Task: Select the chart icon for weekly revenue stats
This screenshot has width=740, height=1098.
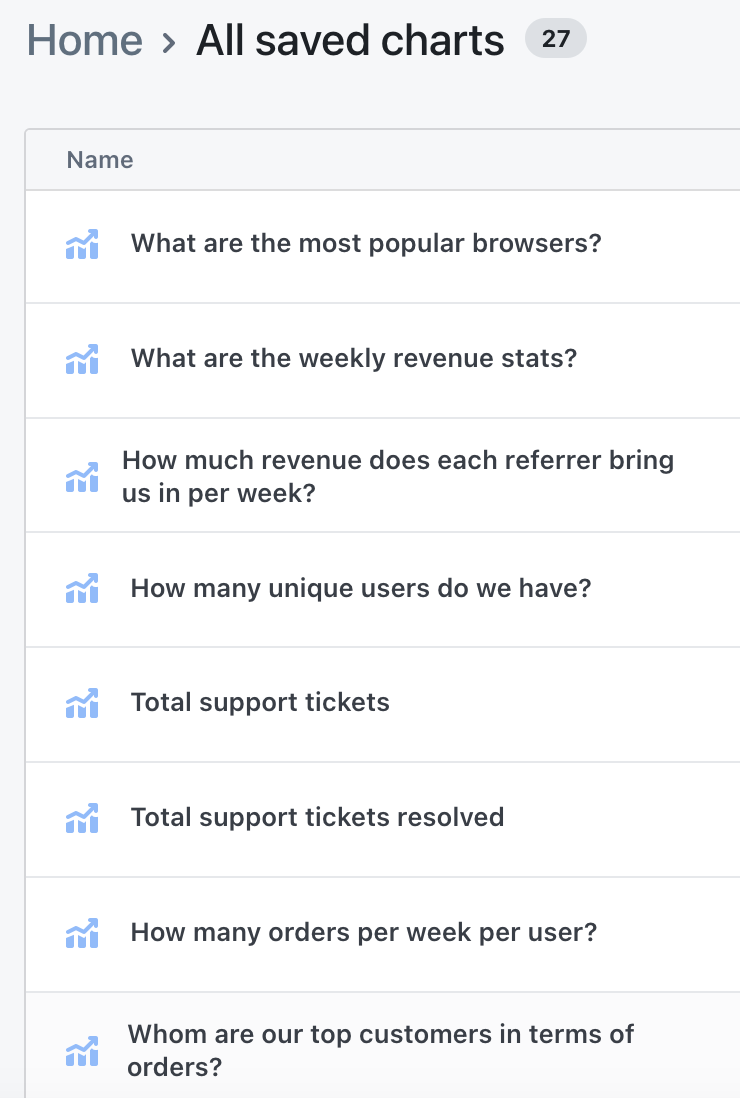Action: point(82,358)
